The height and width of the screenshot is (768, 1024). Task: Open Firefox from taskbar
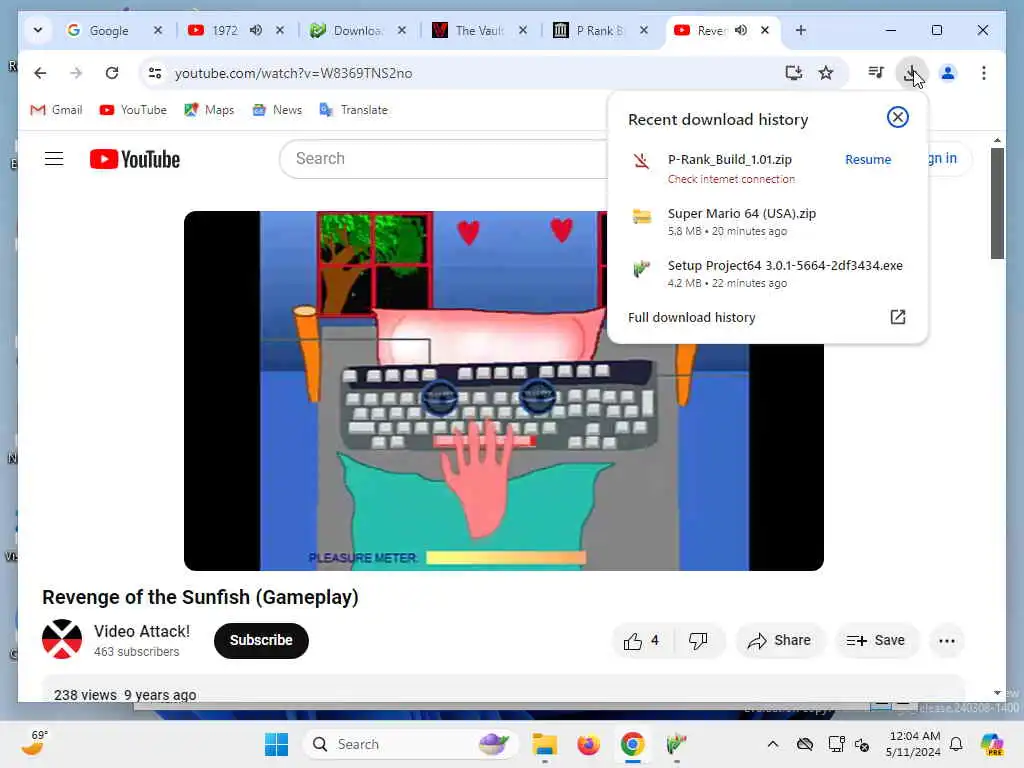[588, 744]
